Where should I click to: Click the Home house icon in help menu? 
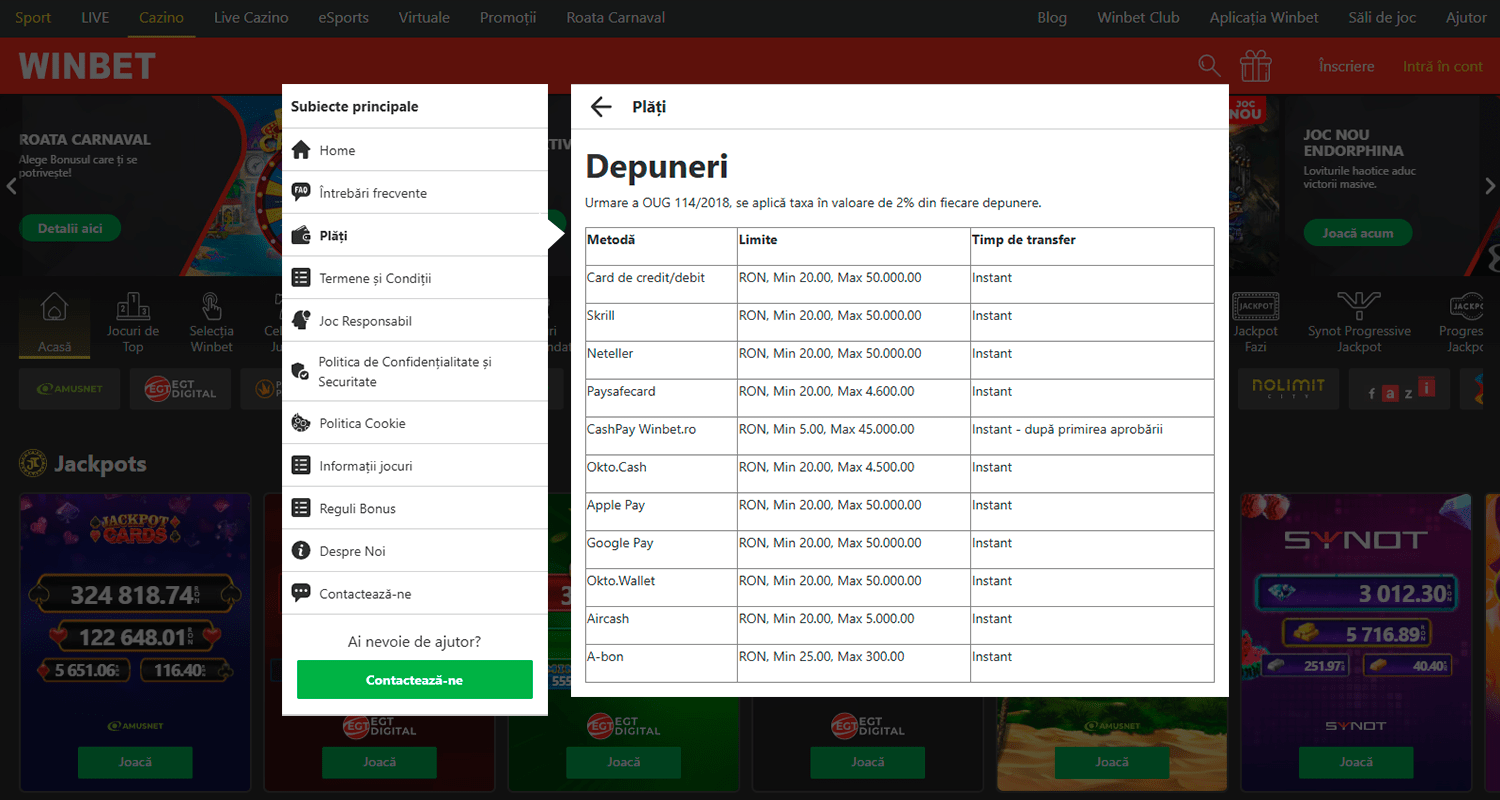pyautogui.click(x=301, y=150)
